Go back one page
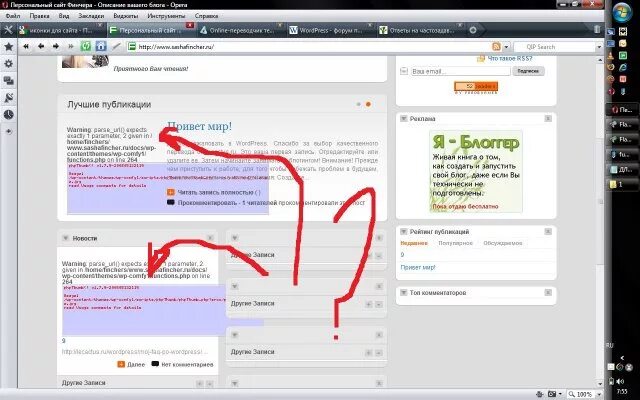This screenshot has height=400, width=640. [x=41, y=47]
